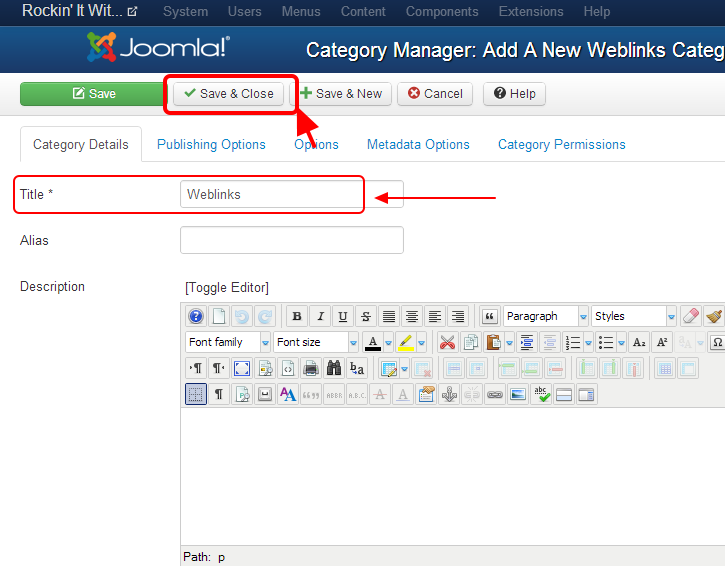Click the new document icon in the editor
The height and width of the screenshot is (566, 725).
[x=219, y=316]
